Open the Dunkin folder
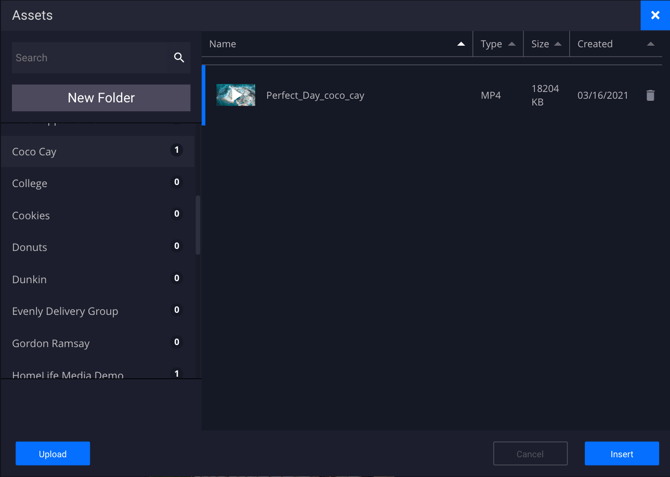This screenshot has height=477, width=670. point(97,279)
